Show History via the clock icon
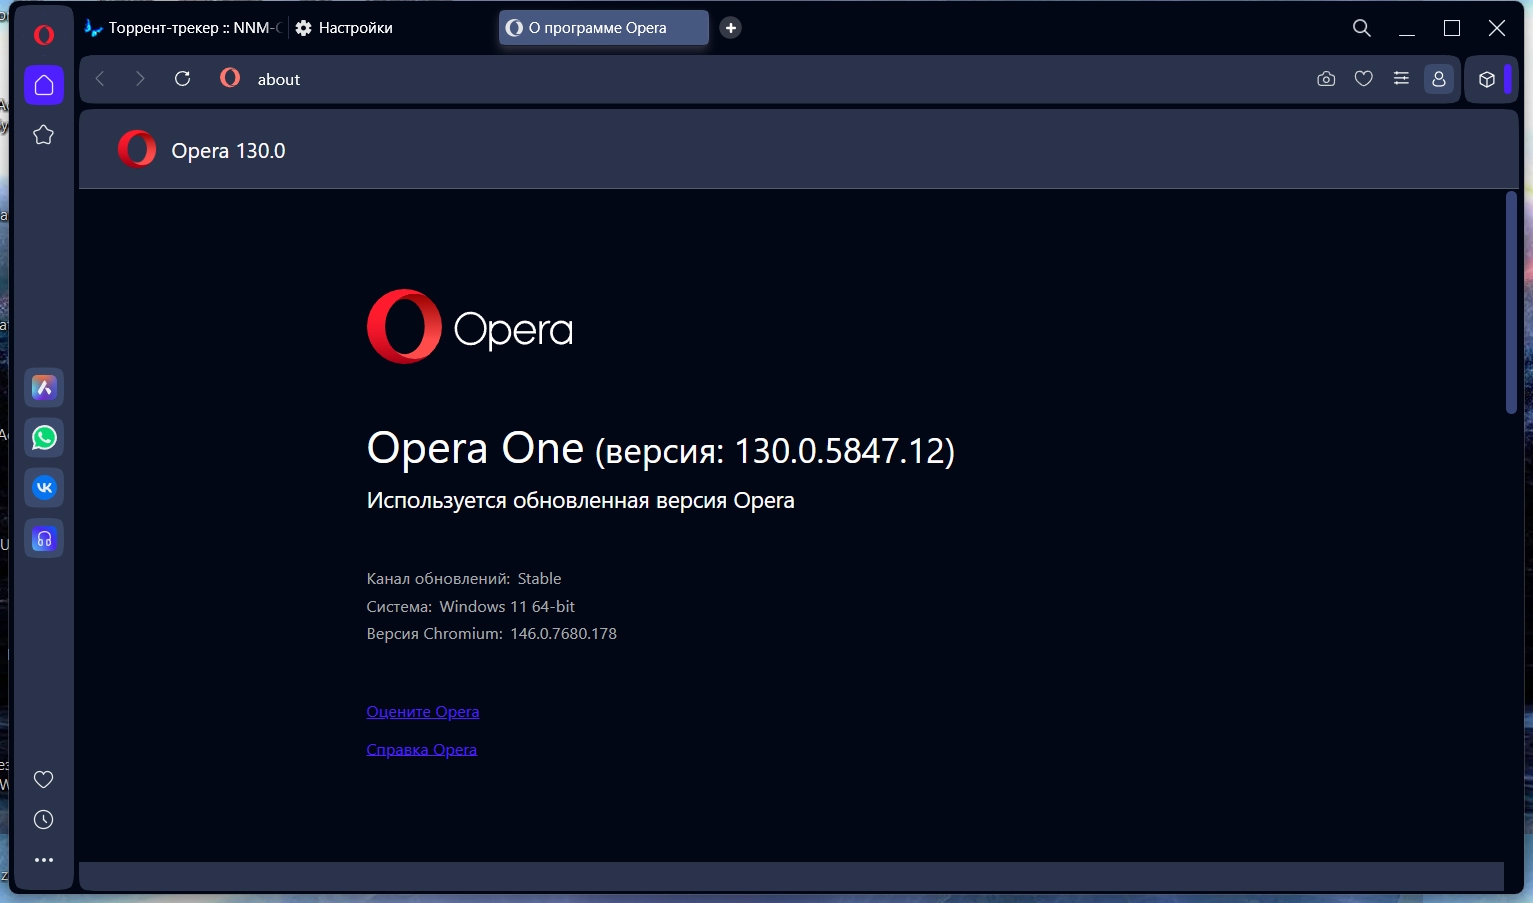This screenshot has height=903, width=1533. tap(44, 820)
